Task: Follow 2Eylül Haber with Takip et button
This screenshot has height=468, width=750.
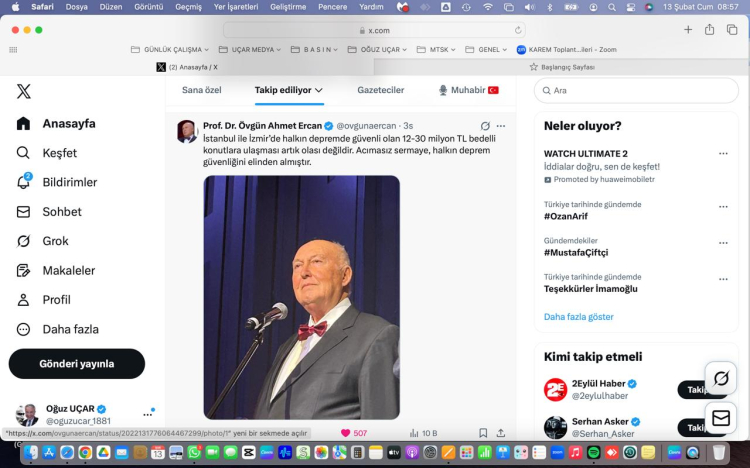Action: tap(702, 390)
